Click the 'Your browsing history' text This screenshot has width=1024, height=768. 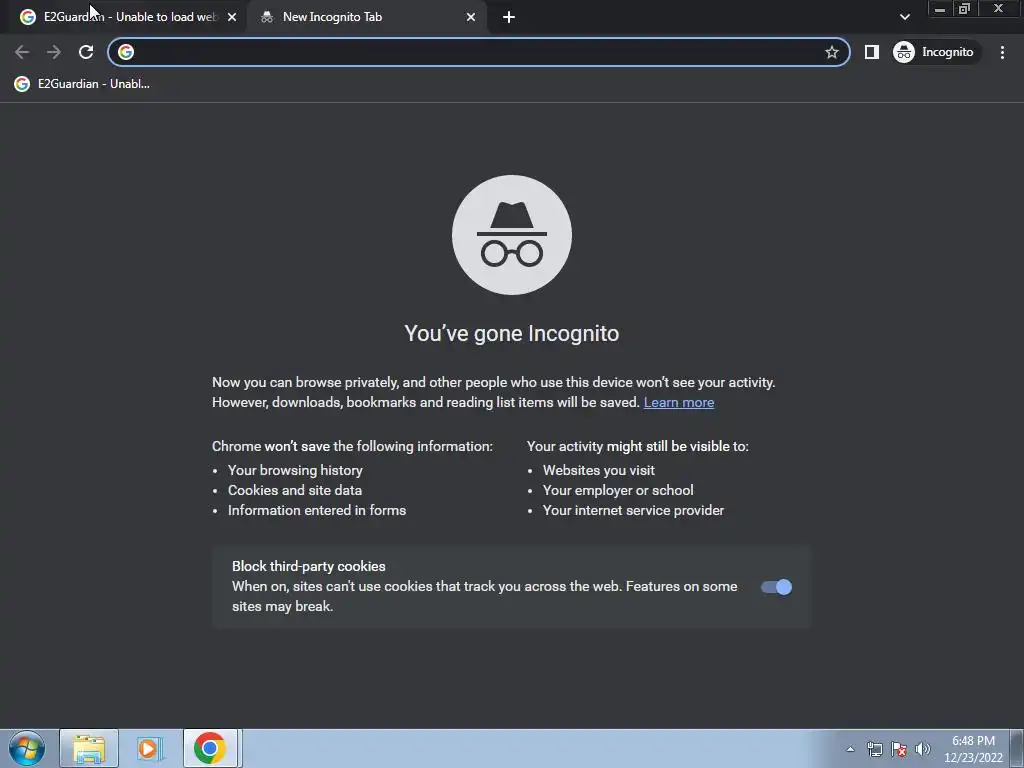point(295,470)
